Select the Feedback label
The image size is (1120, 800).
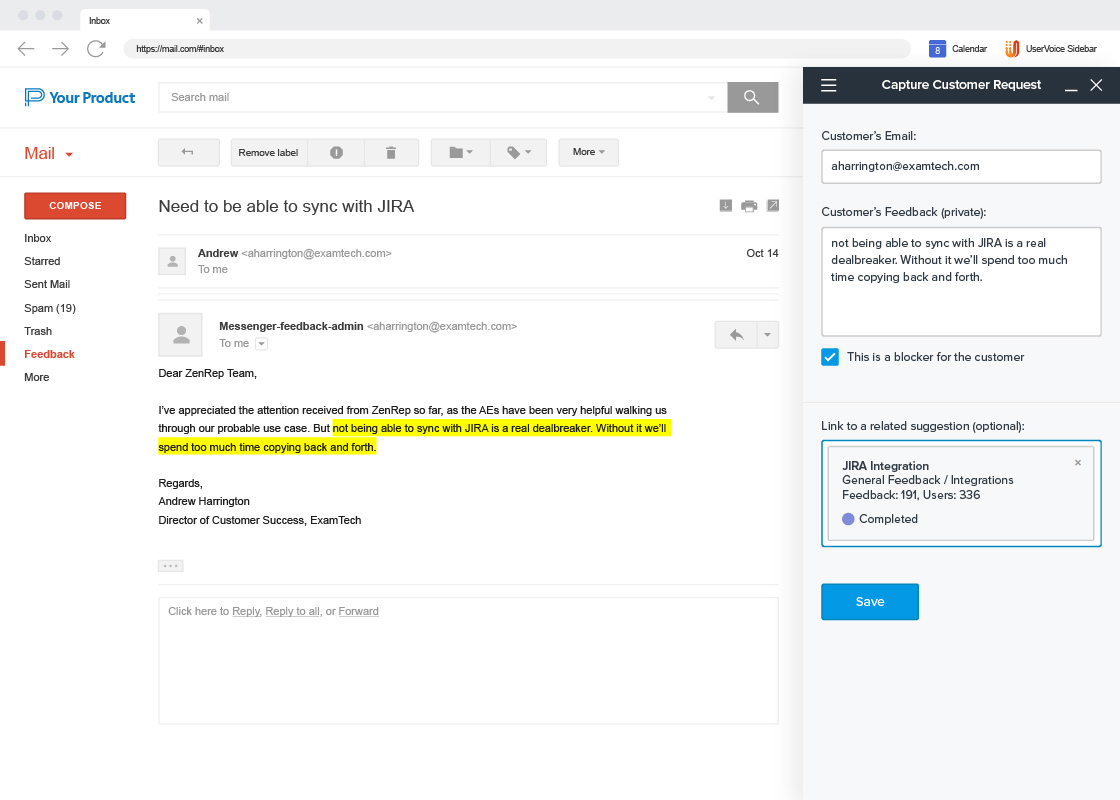[x=49, y=354]
